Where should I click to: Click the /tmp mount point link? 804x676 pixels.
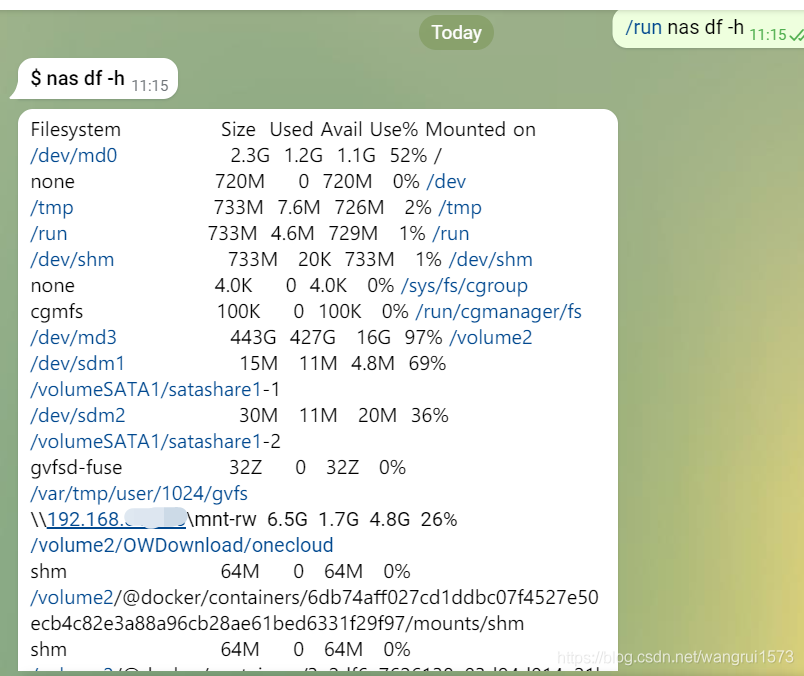coord(460,208)
